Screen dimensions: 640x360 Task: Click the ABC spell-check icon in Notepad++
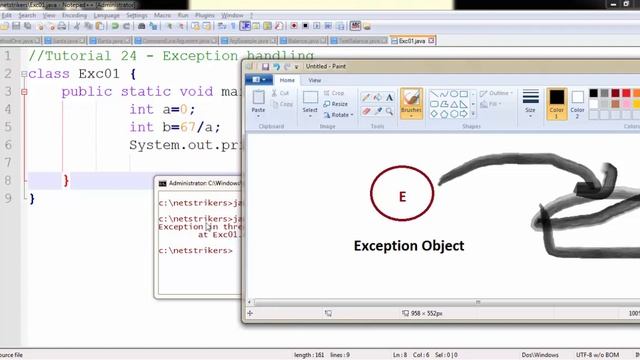tap(355, 26)
